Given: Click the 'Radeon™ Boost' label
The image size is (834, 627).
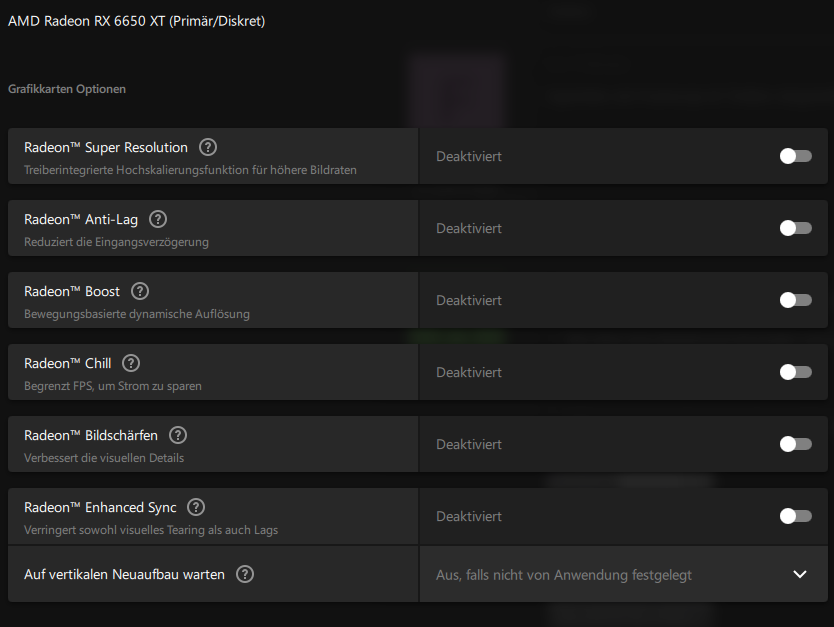Looking at the screenshot, I should point(72,291).
